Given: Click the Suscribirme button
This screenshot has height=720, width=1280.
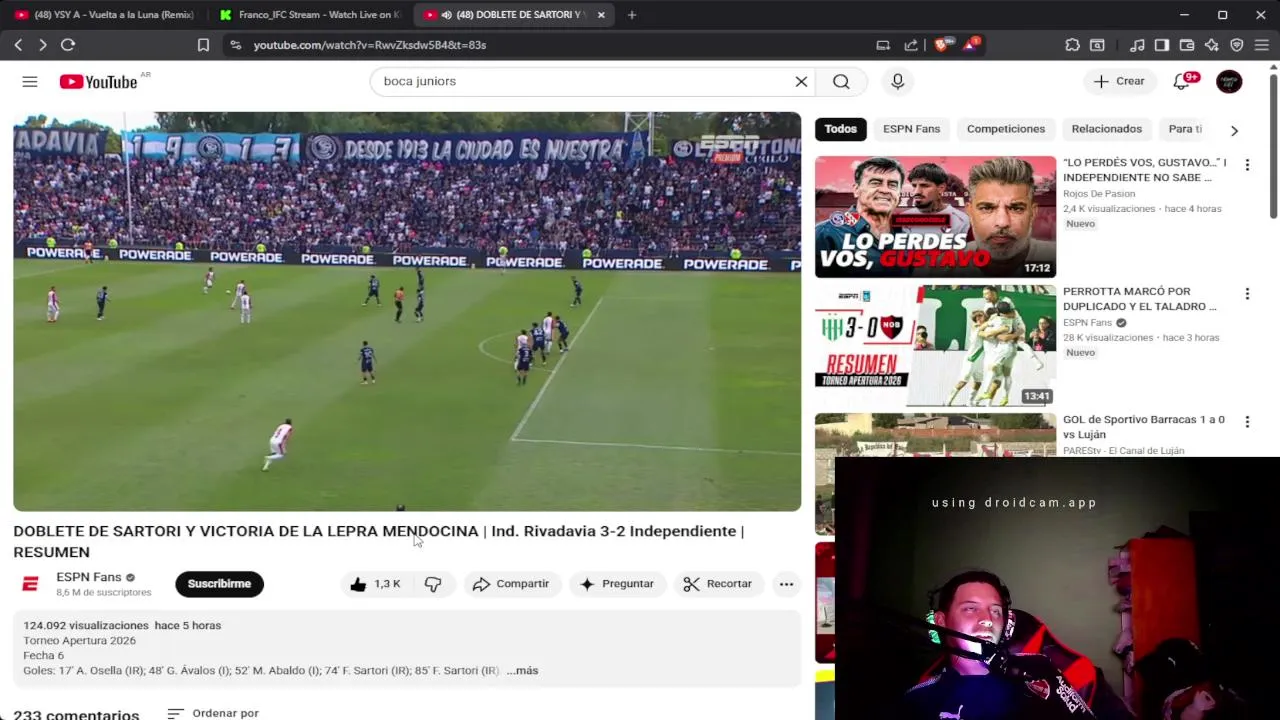Looking at the screenshot, I should [x=219, y=584].
